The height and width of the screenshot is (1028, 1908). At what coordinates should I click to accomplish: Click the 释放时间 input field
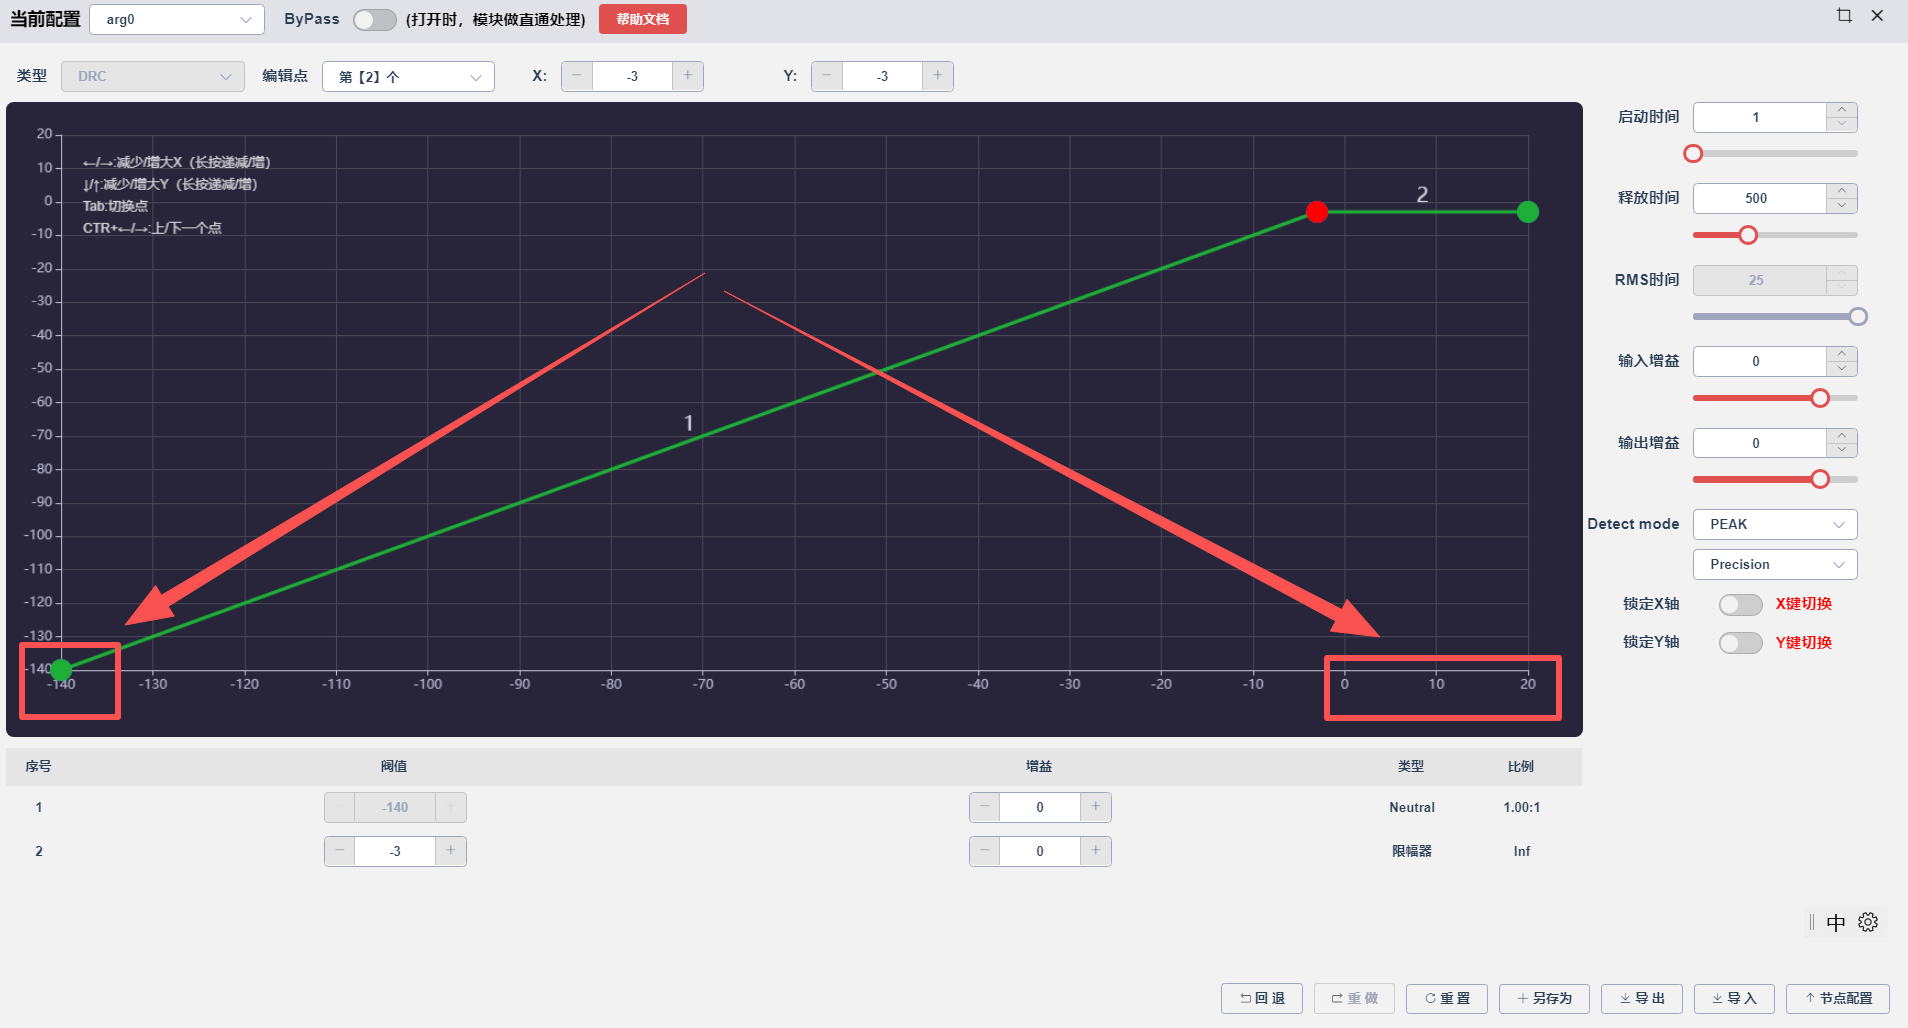(x=1759, y=198)
